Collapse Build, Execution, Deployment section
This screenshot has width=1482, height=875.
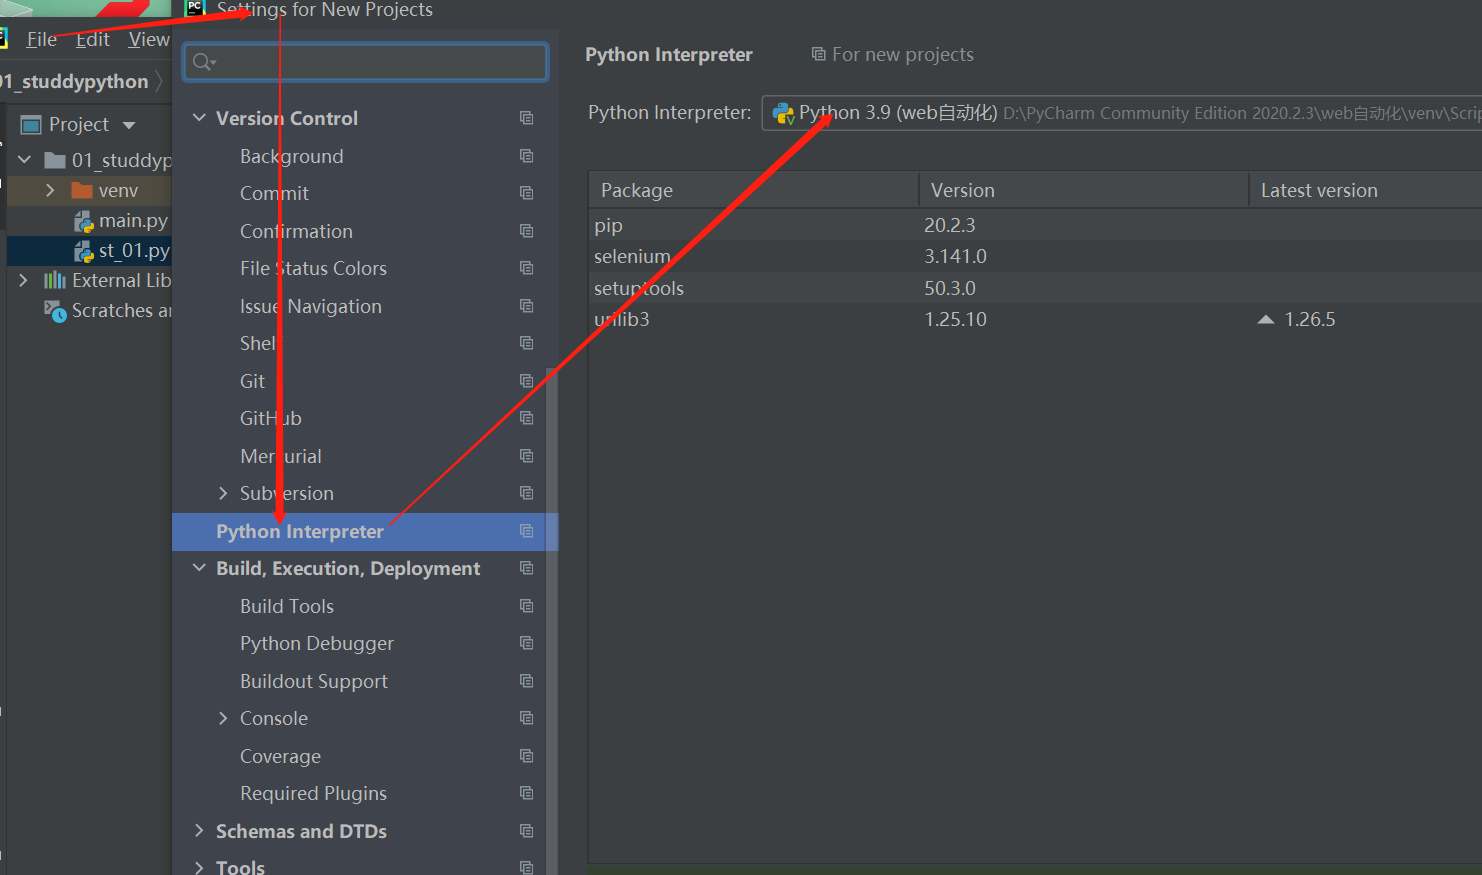199,568
